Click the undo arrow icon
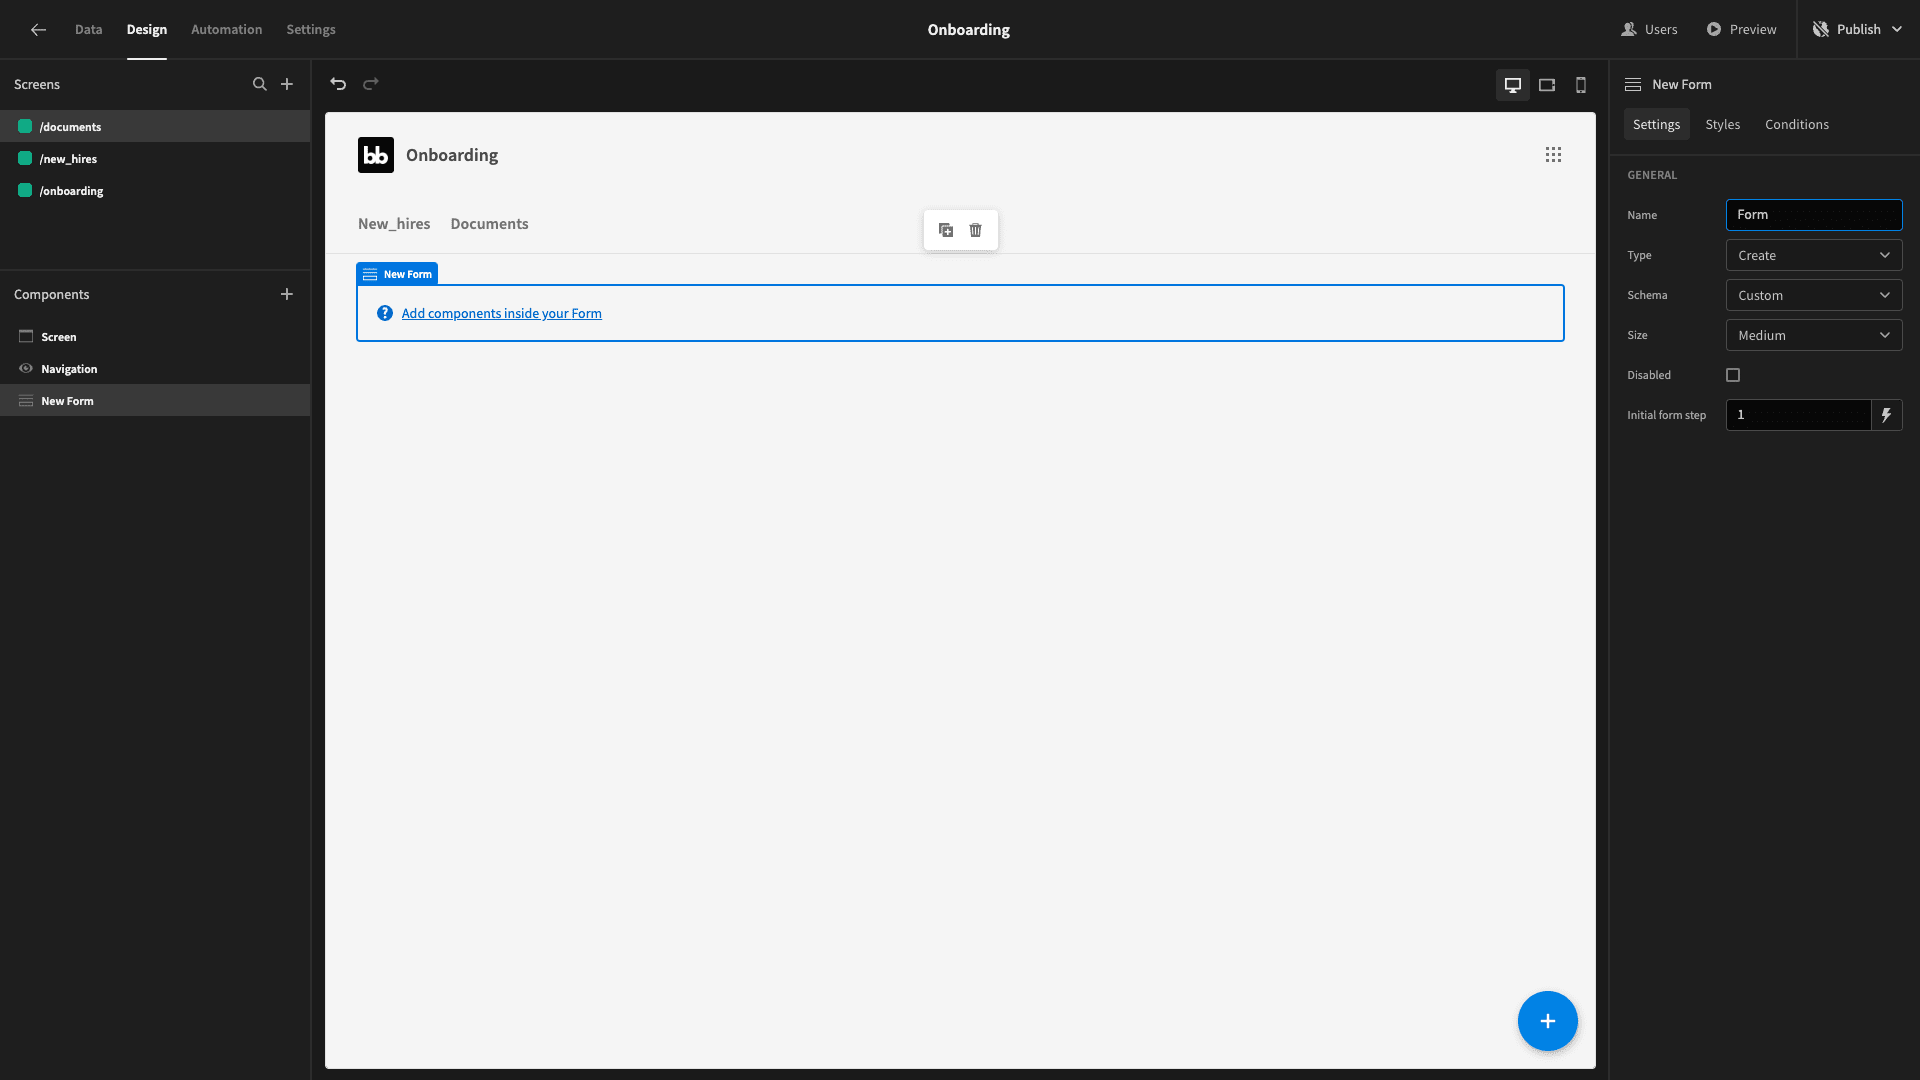Screen dimensions: 1920x1080 [x=338, y=84]
